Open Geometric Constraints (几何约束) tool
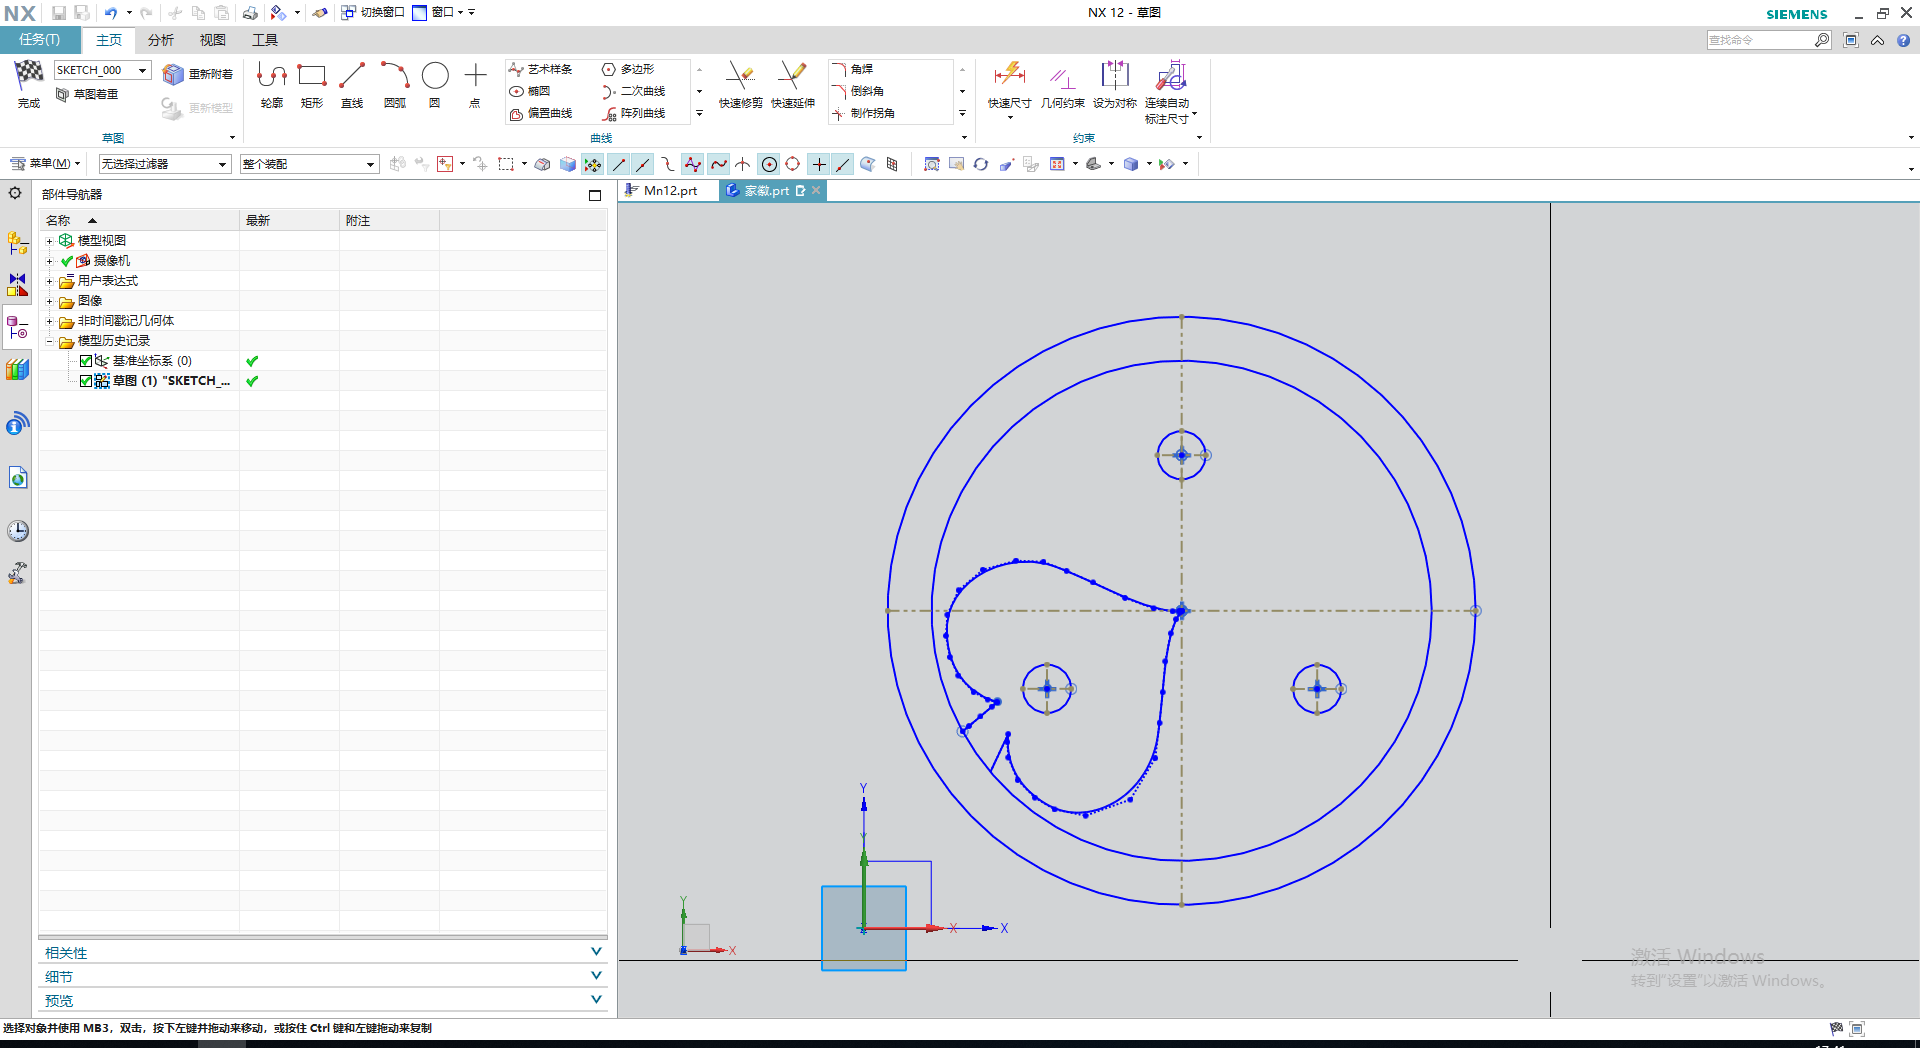This screenshot has height=1048, width=1920. click(1062, 84)
